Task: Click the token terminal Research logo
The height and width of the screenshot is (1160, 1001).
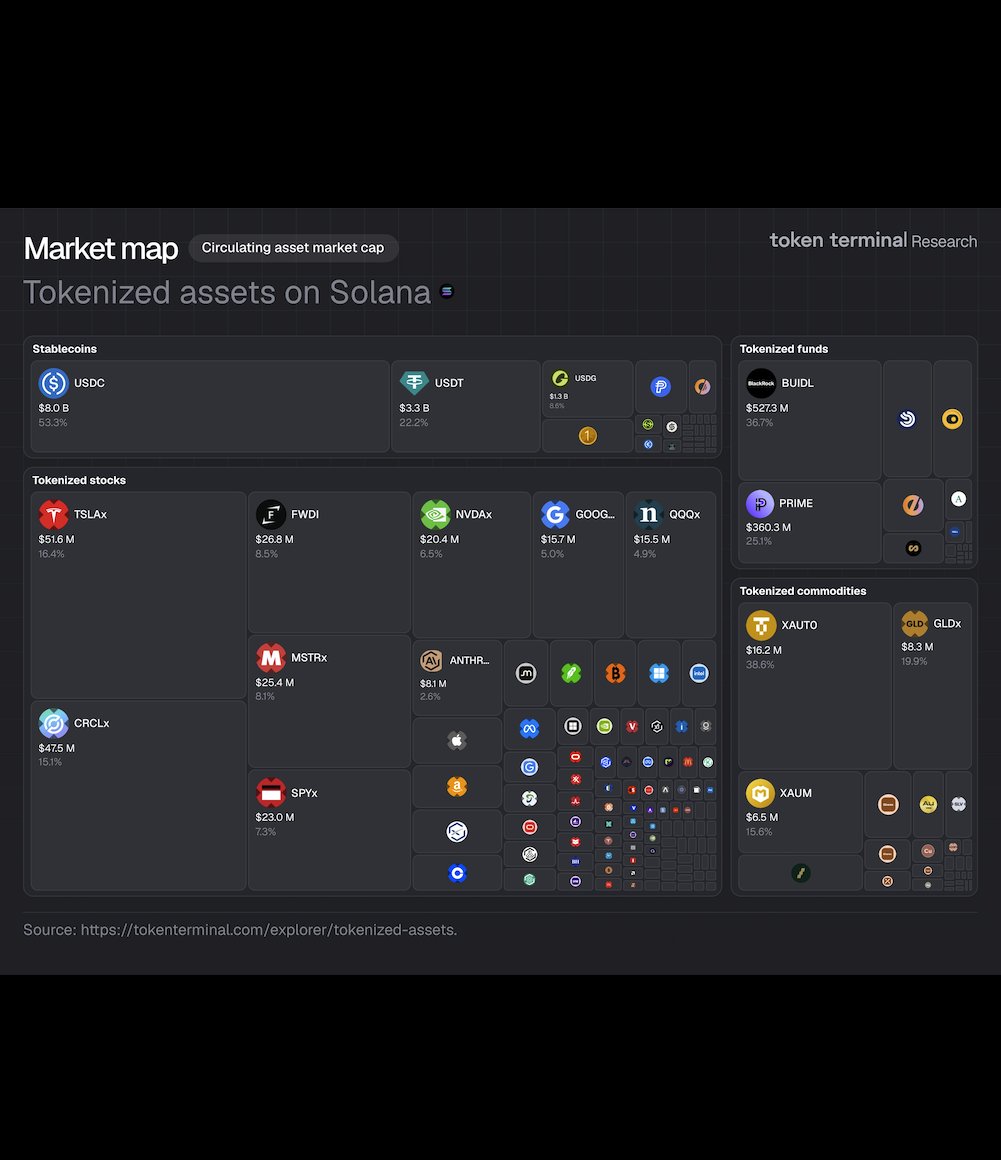Action: pyautogui.click(x=873, y=240)
